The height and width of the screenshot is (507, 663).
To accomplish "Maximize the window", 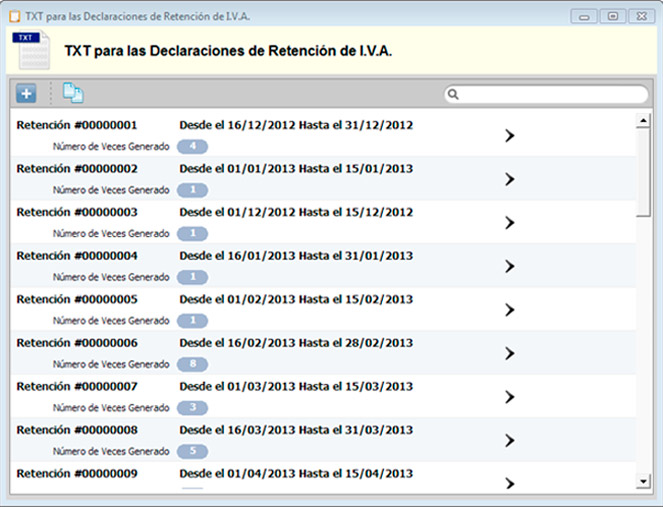I will tap(612, 16).
